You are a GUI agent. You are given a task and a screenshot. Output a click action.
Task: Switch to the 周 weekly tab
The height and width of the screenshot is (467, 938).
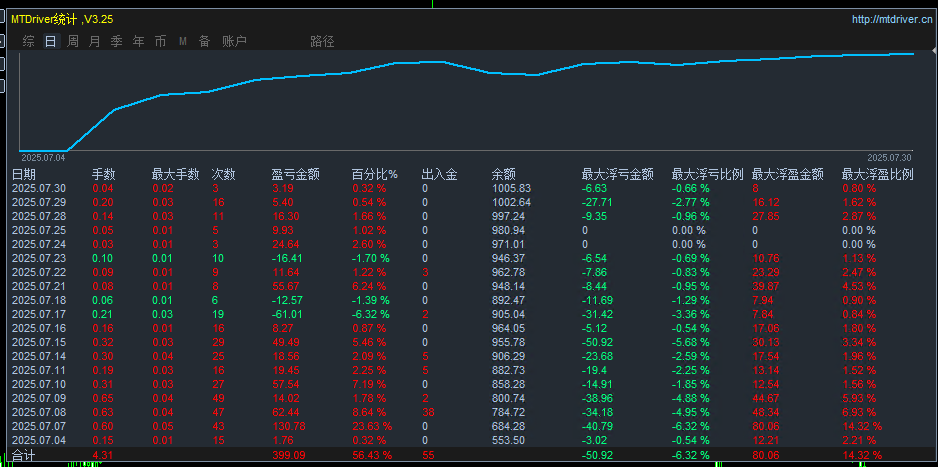[72, 41]
